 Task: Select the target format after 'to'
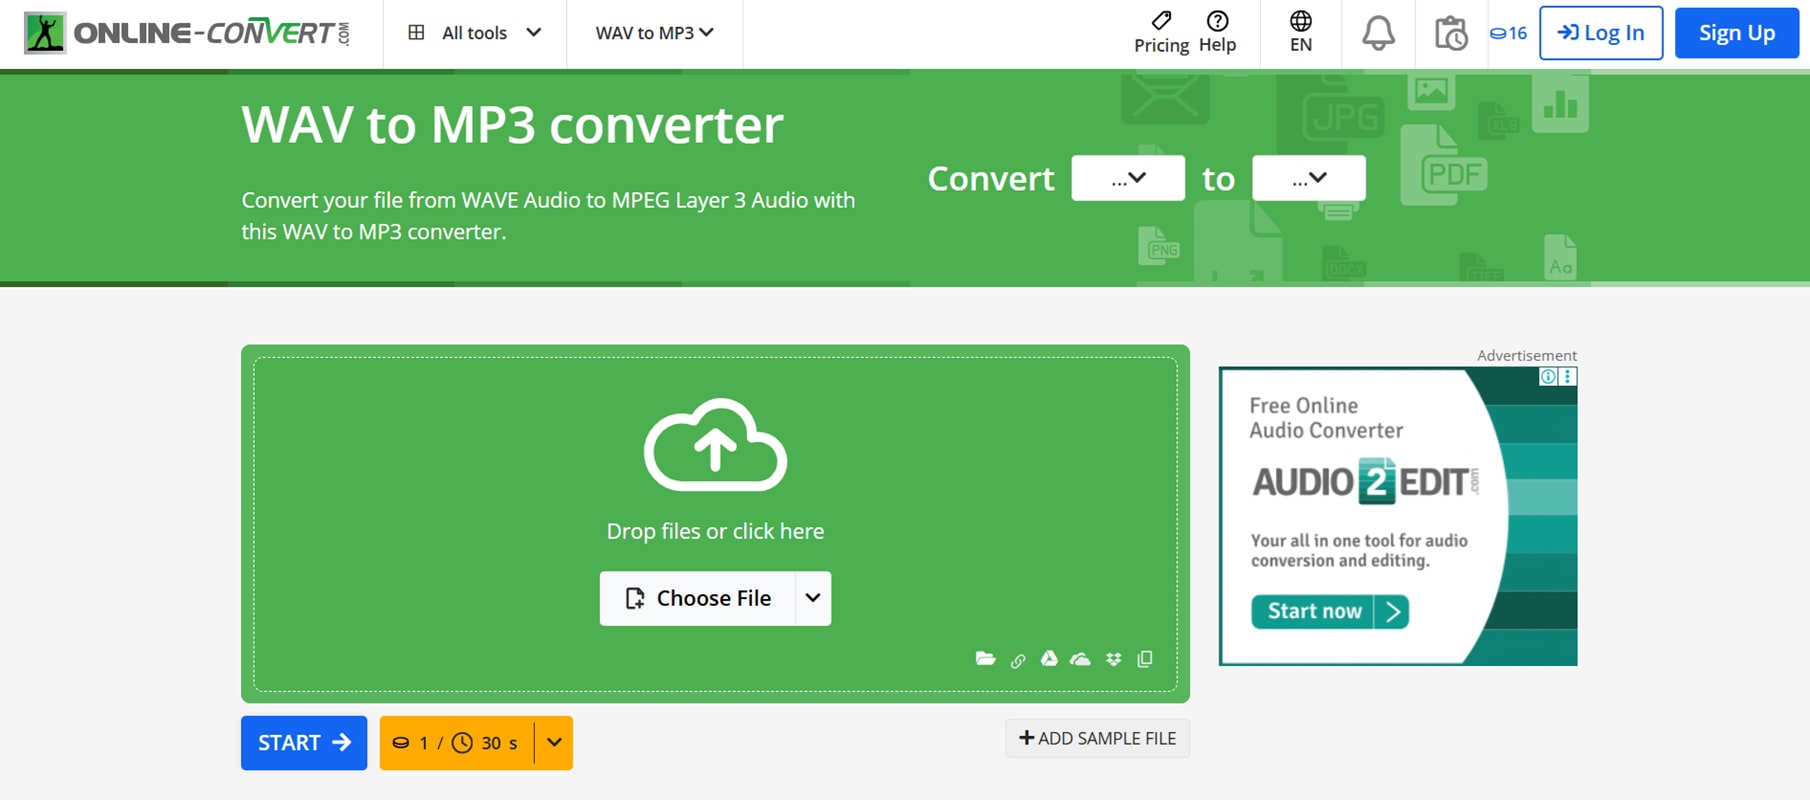[x=1309, y=178]
